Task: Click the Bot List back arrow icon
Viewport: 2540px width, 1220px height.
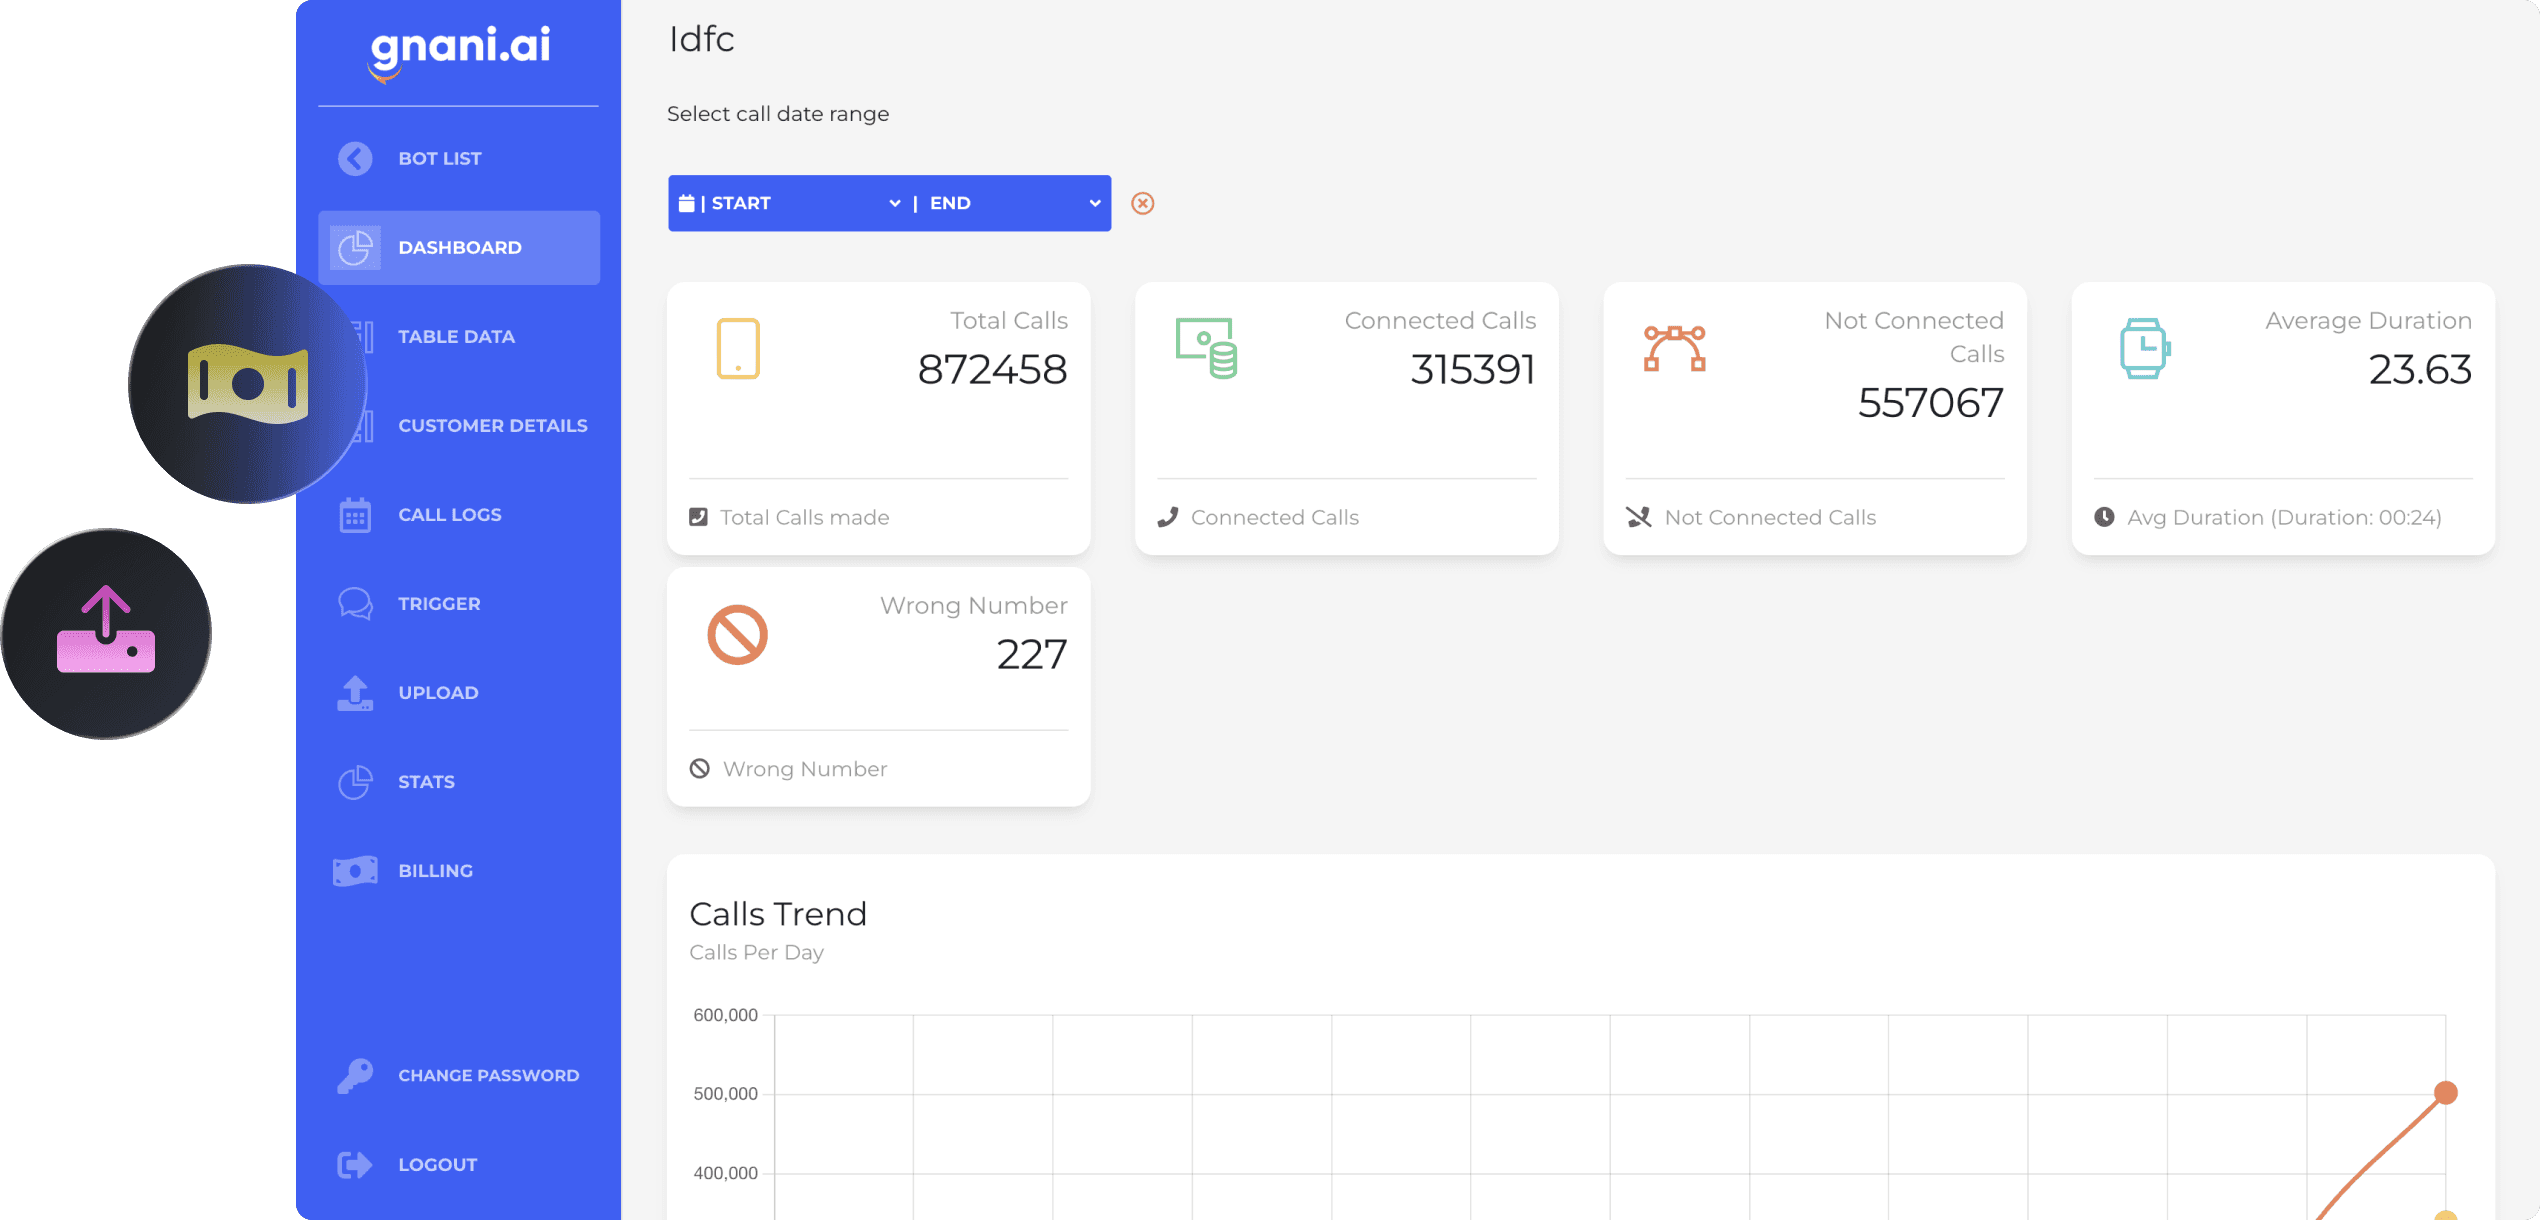Action: pyautogui.click(x=355, y=158)
